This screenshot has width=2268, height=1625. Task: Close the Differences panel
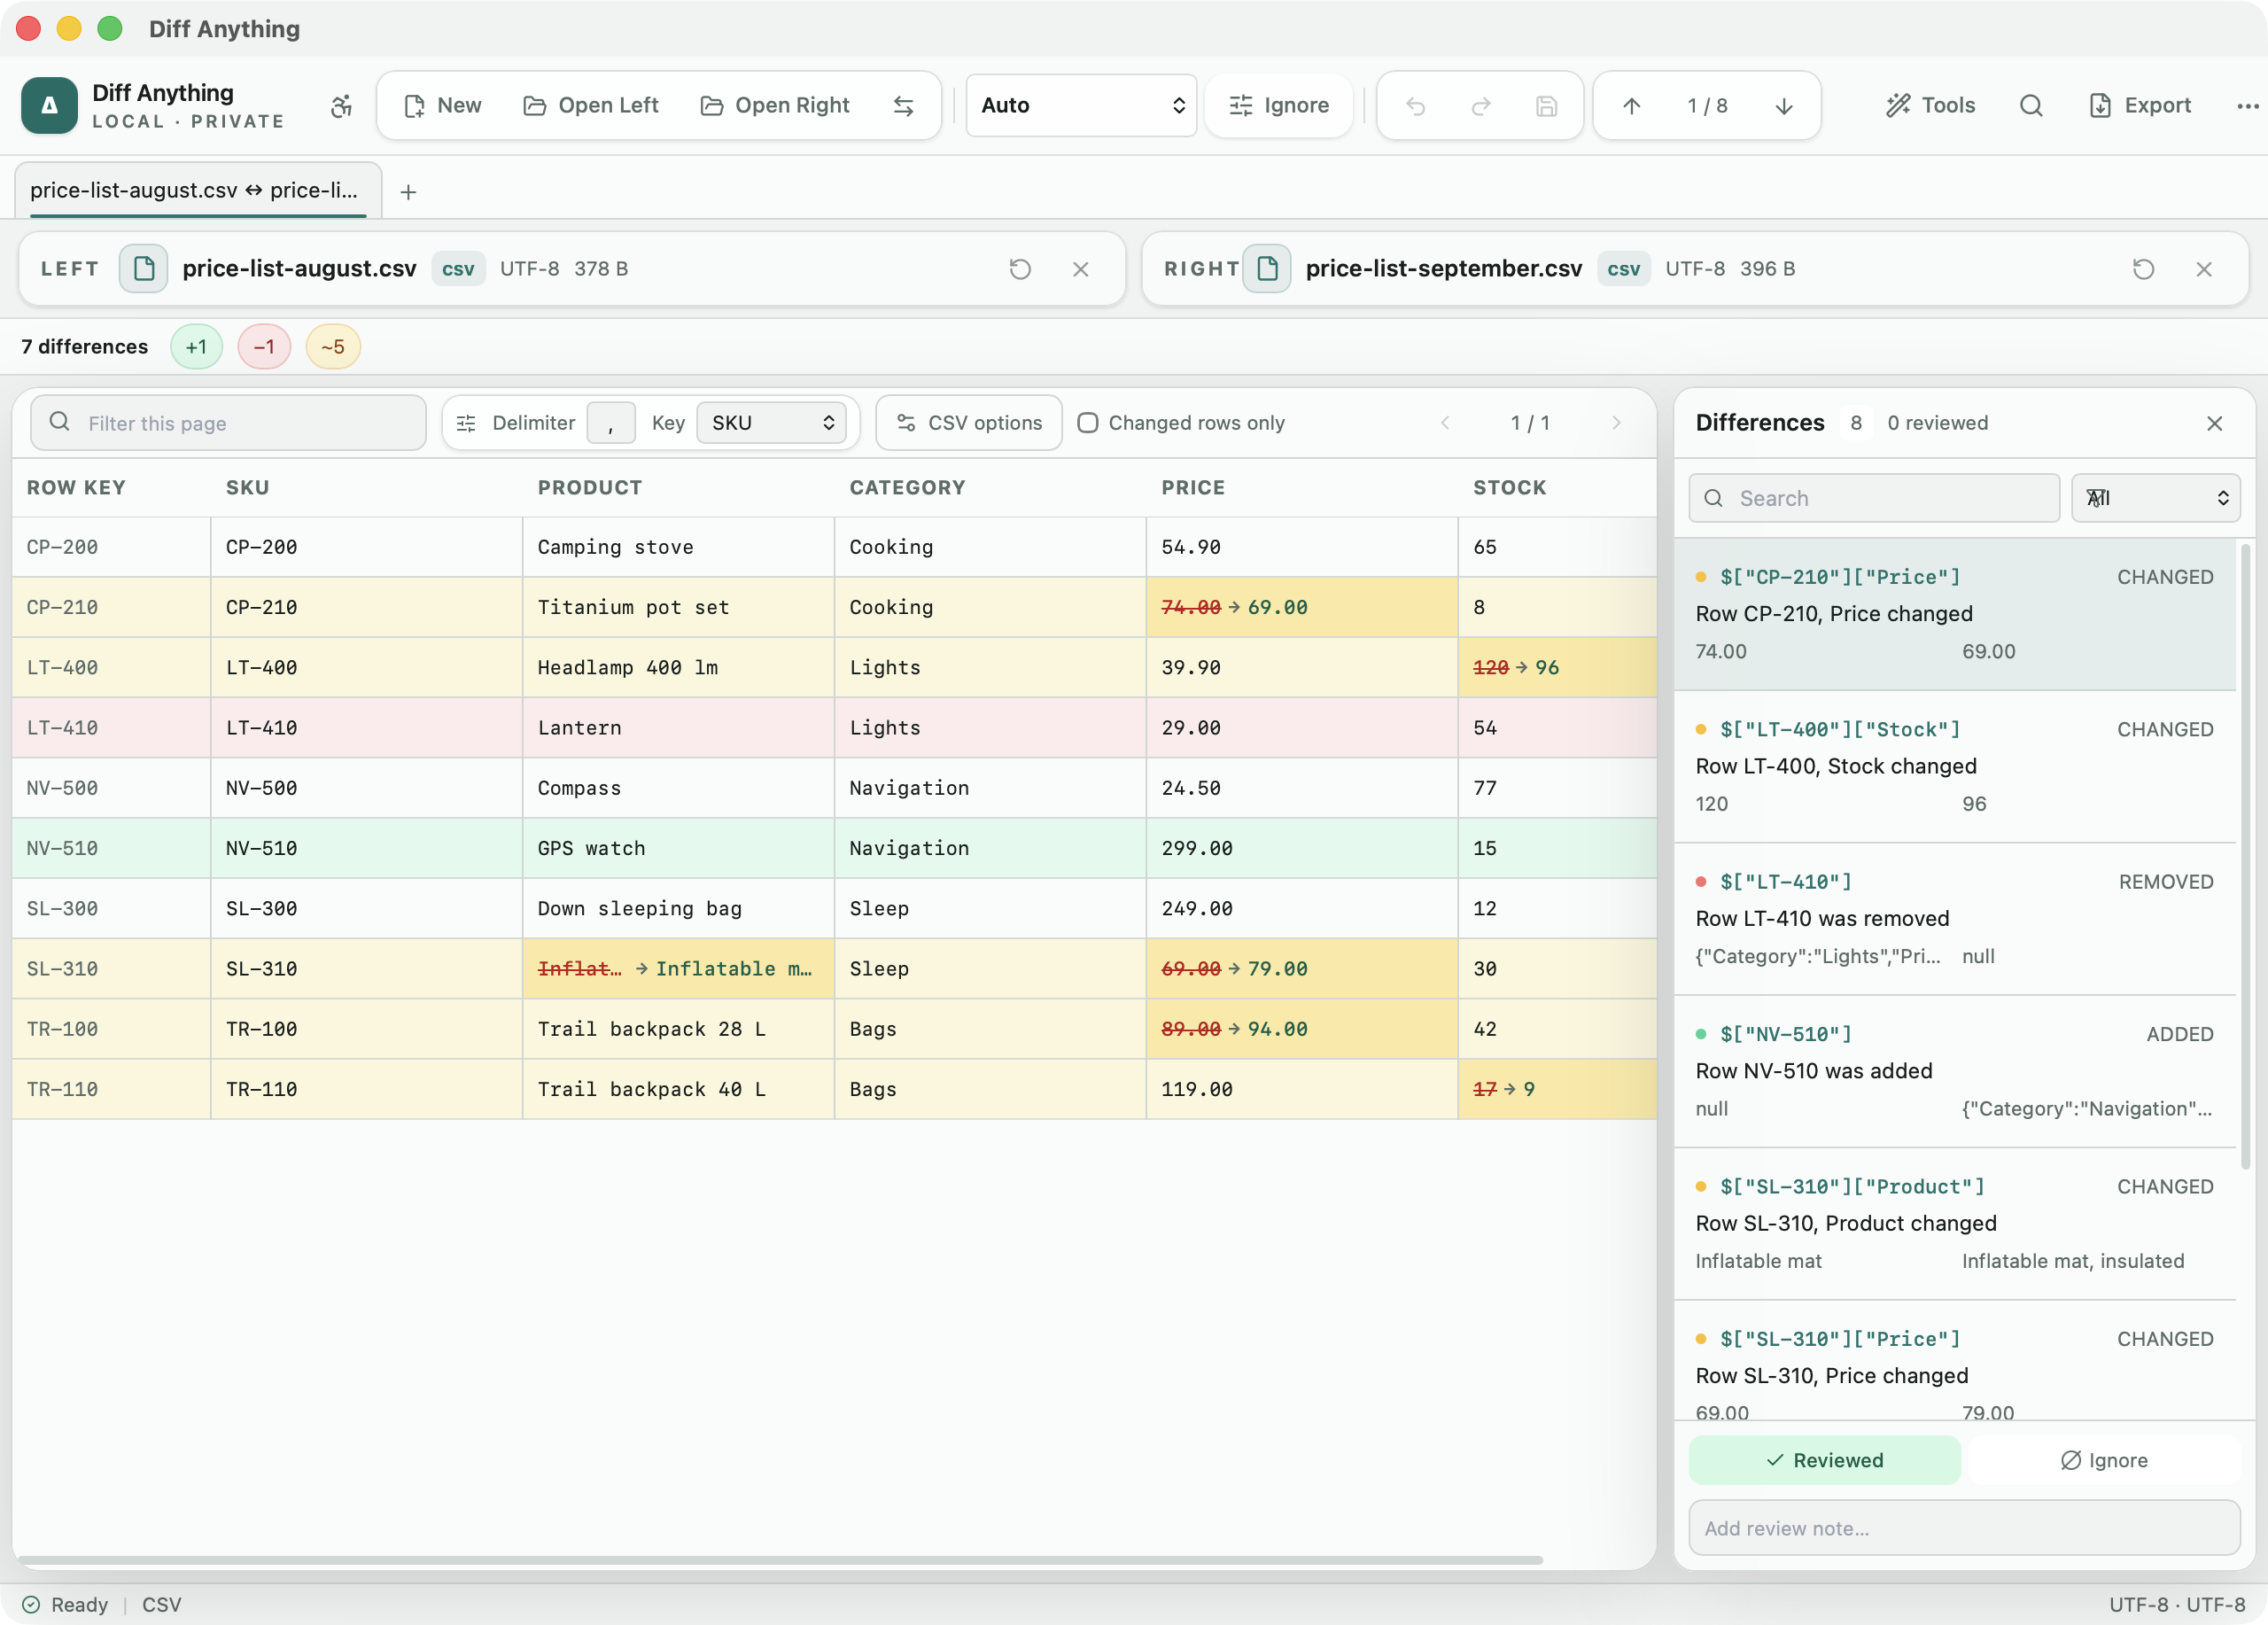point(2214,423)
